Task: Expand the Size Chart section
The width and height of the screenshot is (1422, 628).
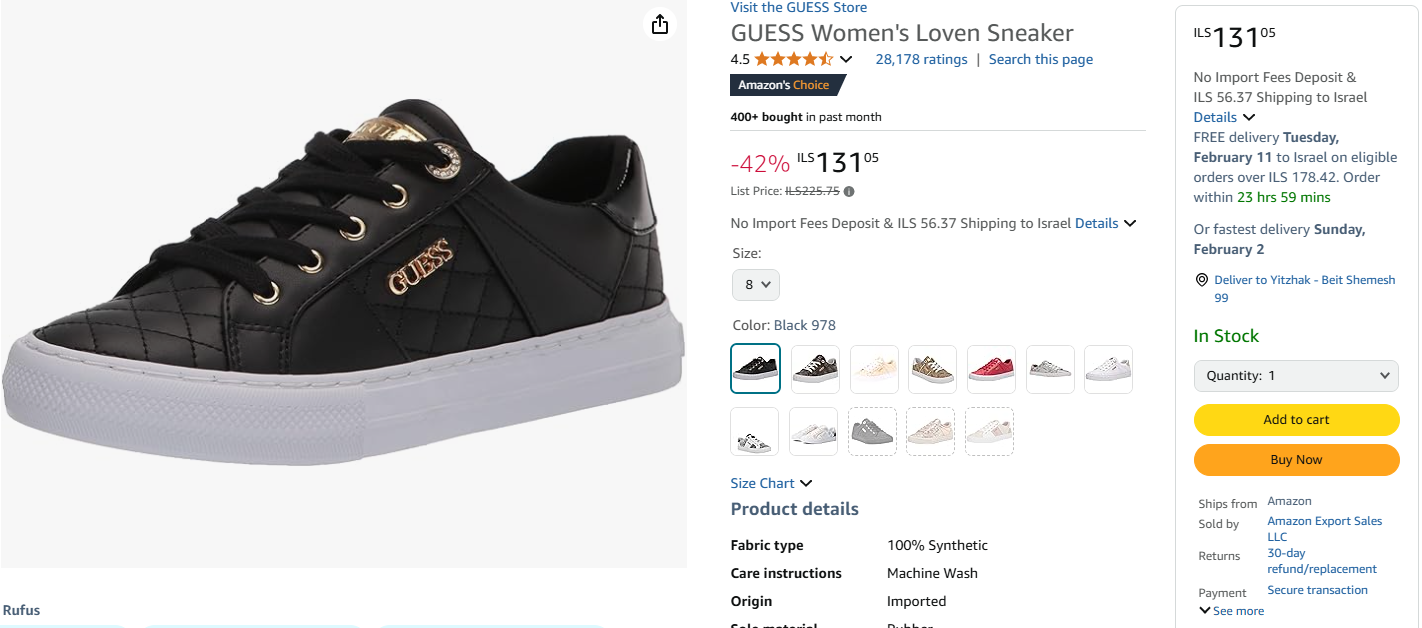Action: click(x=771, y=483)
